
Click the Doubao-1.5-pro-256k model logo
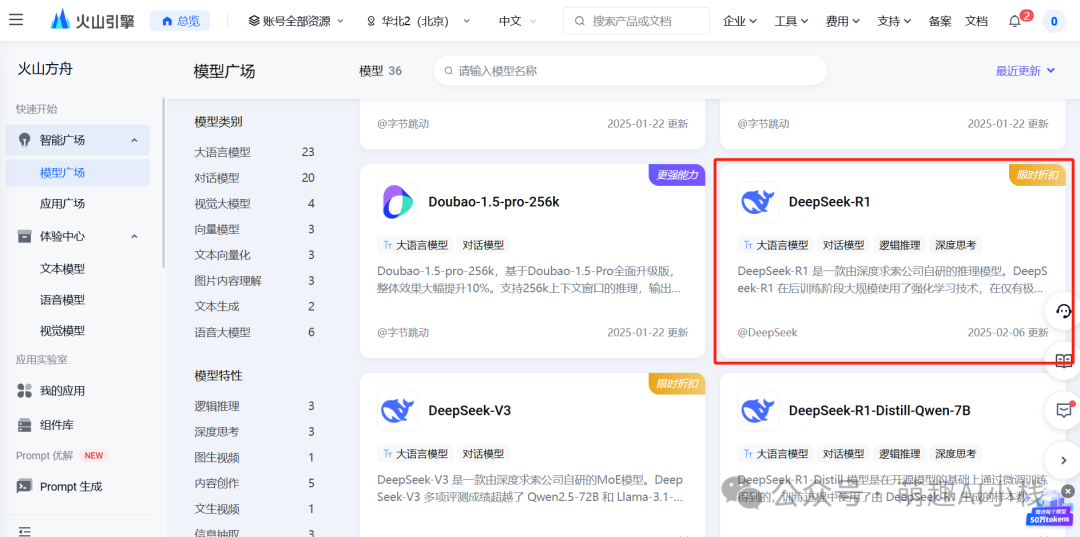(397, 202)
